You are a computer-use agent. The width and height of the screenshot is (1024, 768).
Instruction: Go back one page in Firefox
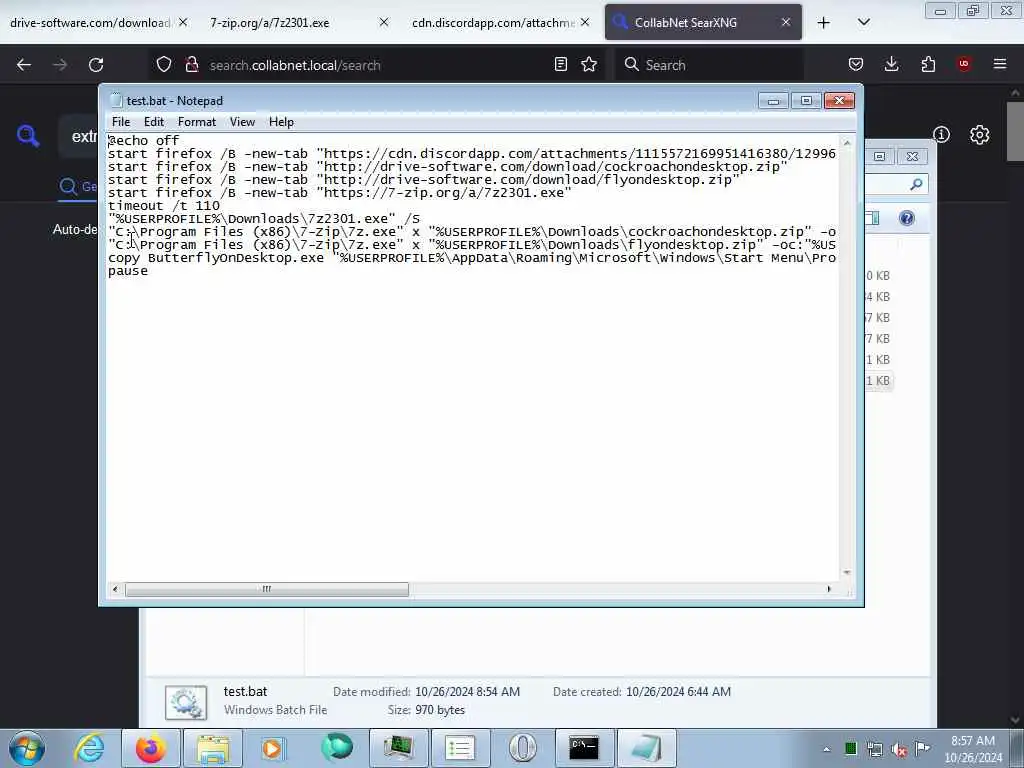(24, 65)
